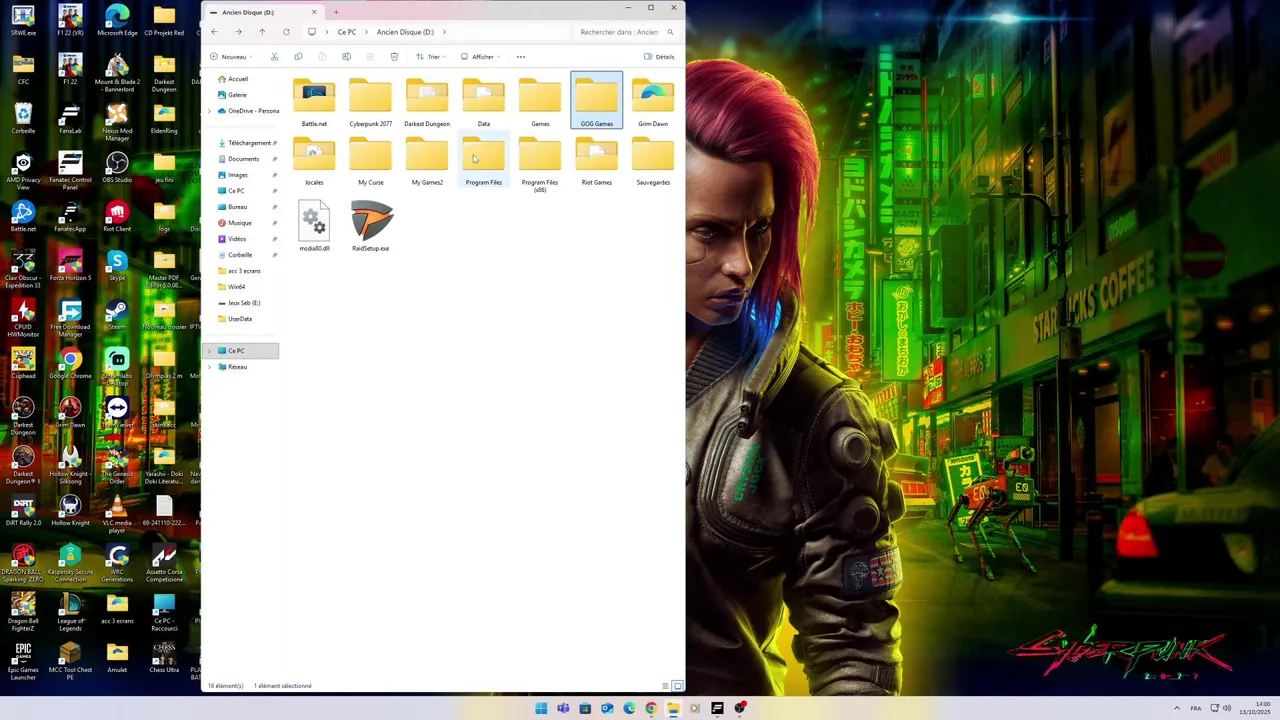Click the Google Chrome desktop shortcut
Image resolution: width=1280 pixels, height=720 pixels.
click(x=70, y=362)
